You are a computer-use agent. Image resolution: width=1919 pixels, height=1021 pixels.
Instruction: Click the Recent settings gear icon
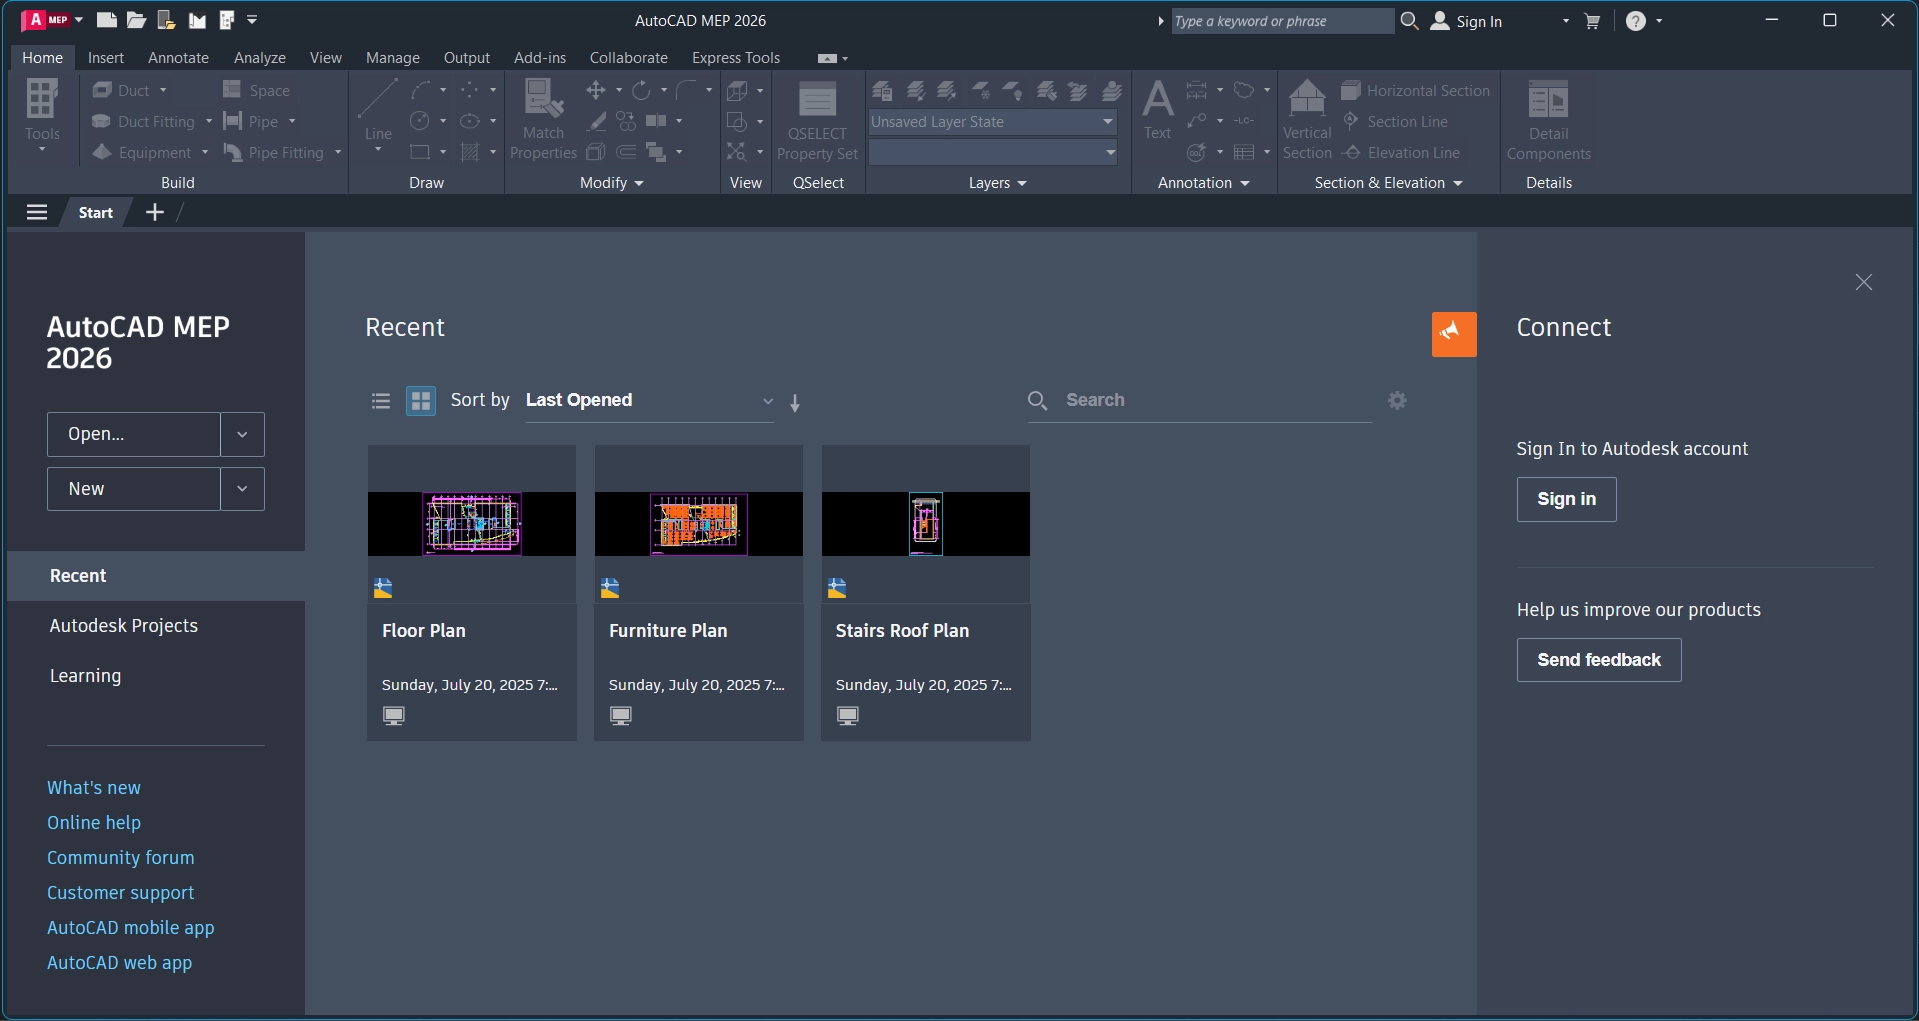1397,400
